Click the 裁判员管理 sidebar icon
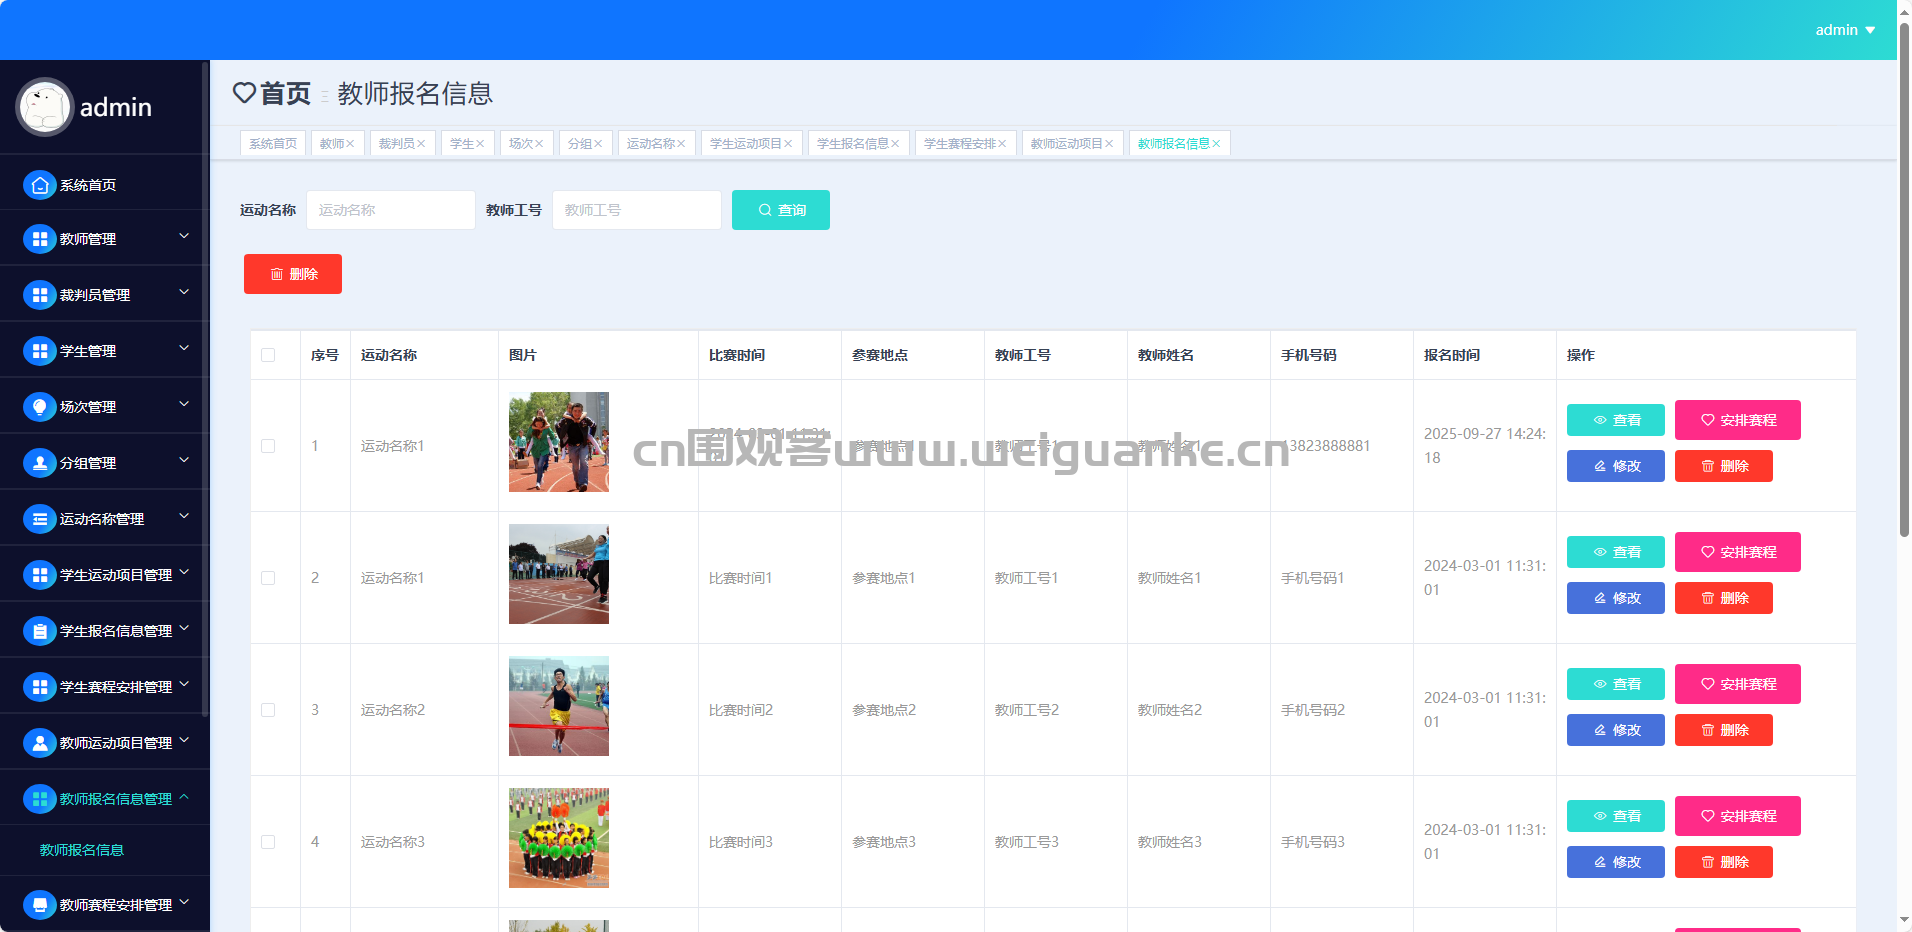Screen dimensions: 1912x932 click(x=40, y=295)
